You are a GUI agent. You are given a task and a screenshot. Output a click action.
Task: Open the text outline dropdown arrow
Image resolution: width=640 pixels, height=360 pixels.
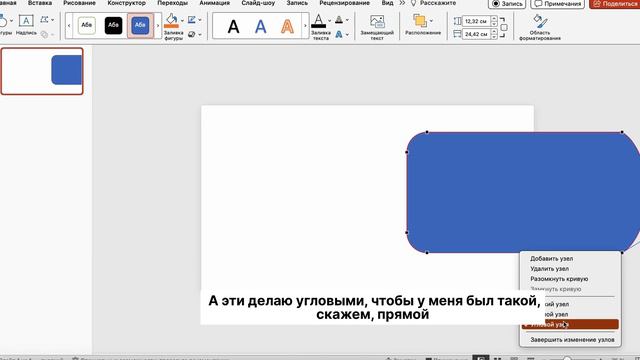click(347, 20)
